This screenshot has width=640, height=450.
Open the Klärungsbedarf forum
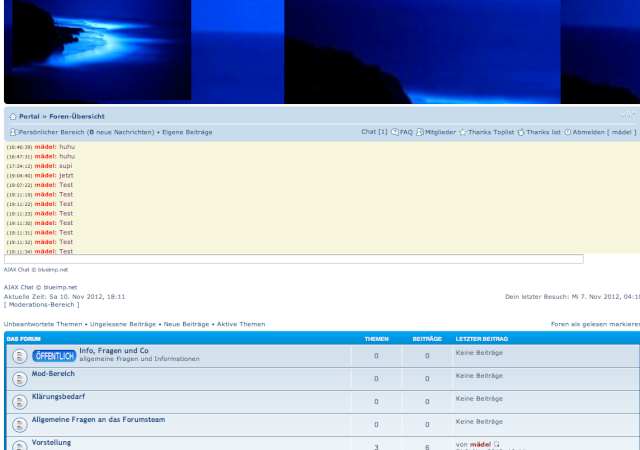point(58,397)
